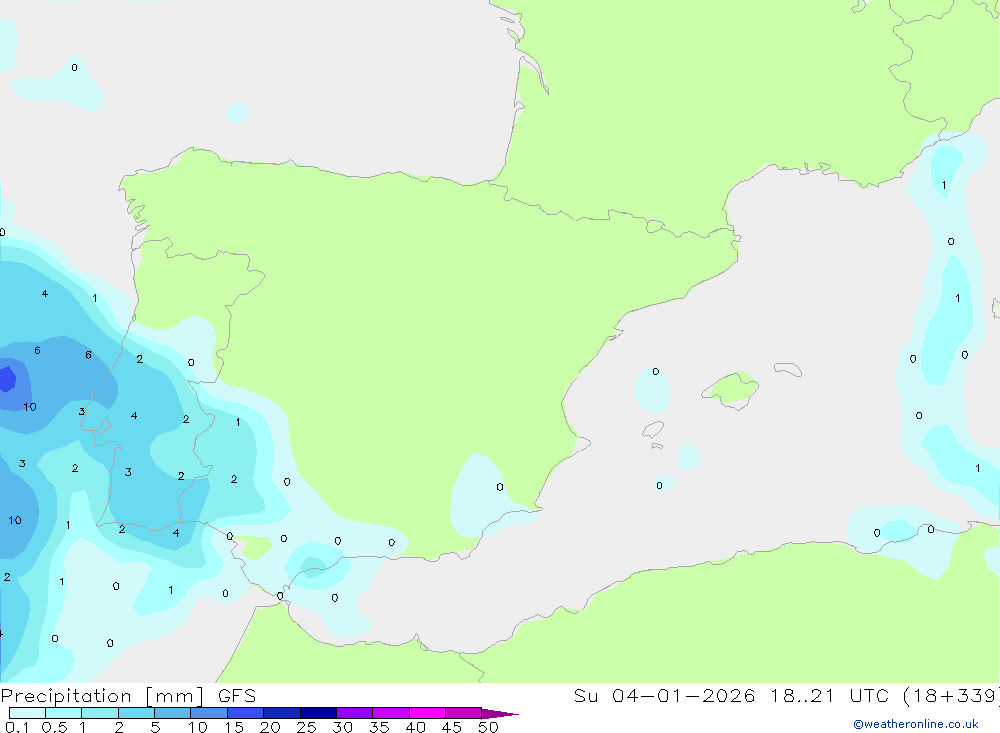Click the 2–5 mm legend swatch

coord(136,713)
